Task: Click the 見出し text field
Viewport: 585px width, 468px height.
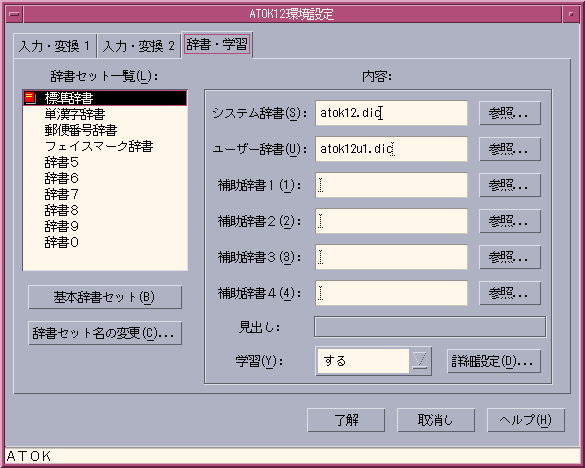Action: (430, 327)
